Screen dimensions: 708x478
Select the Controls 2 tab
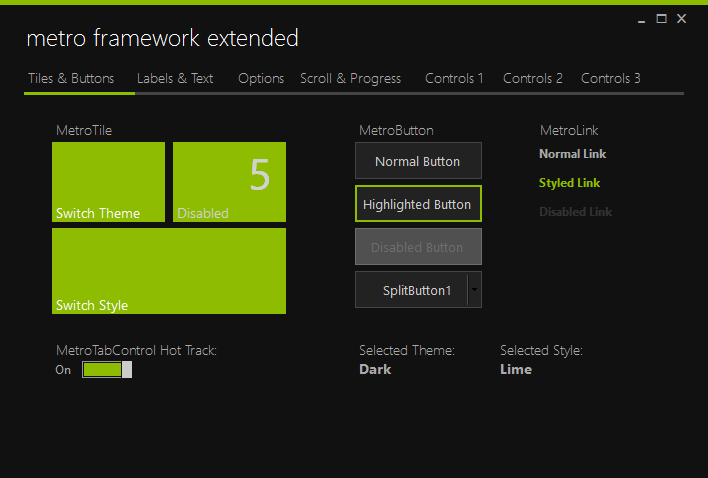533,79
